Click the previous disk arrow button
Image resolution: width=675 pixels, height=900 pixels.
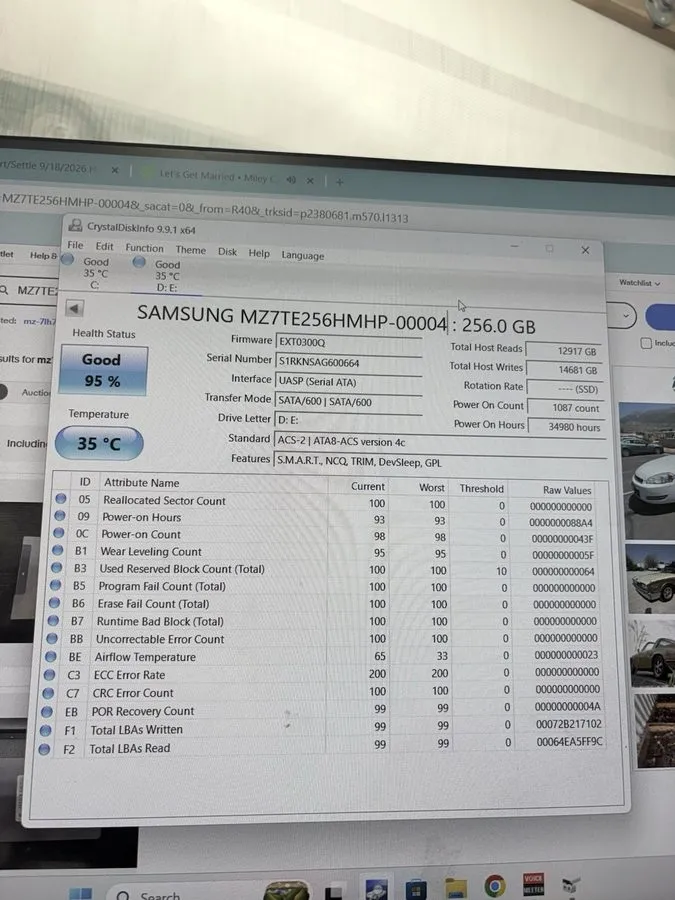tap(74, 308)
